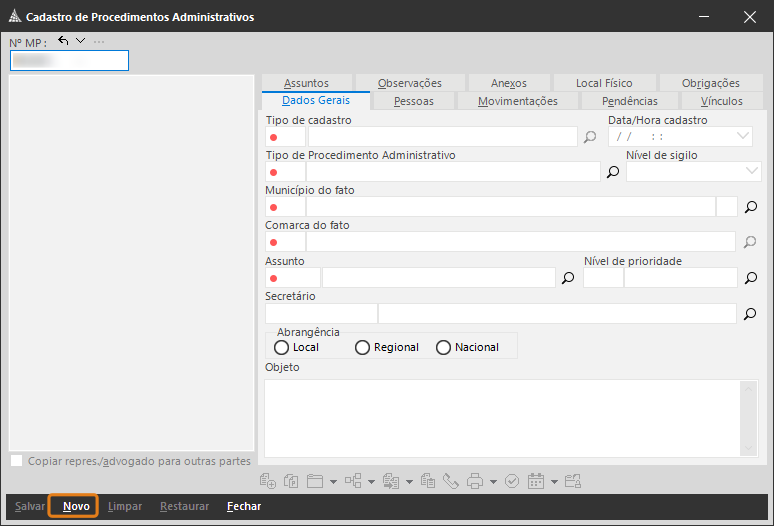The height and width of the screenshot is (526, 774).
Task: Click the Nº MP input field
Action: pyautogui.click(x=70, y=60)
